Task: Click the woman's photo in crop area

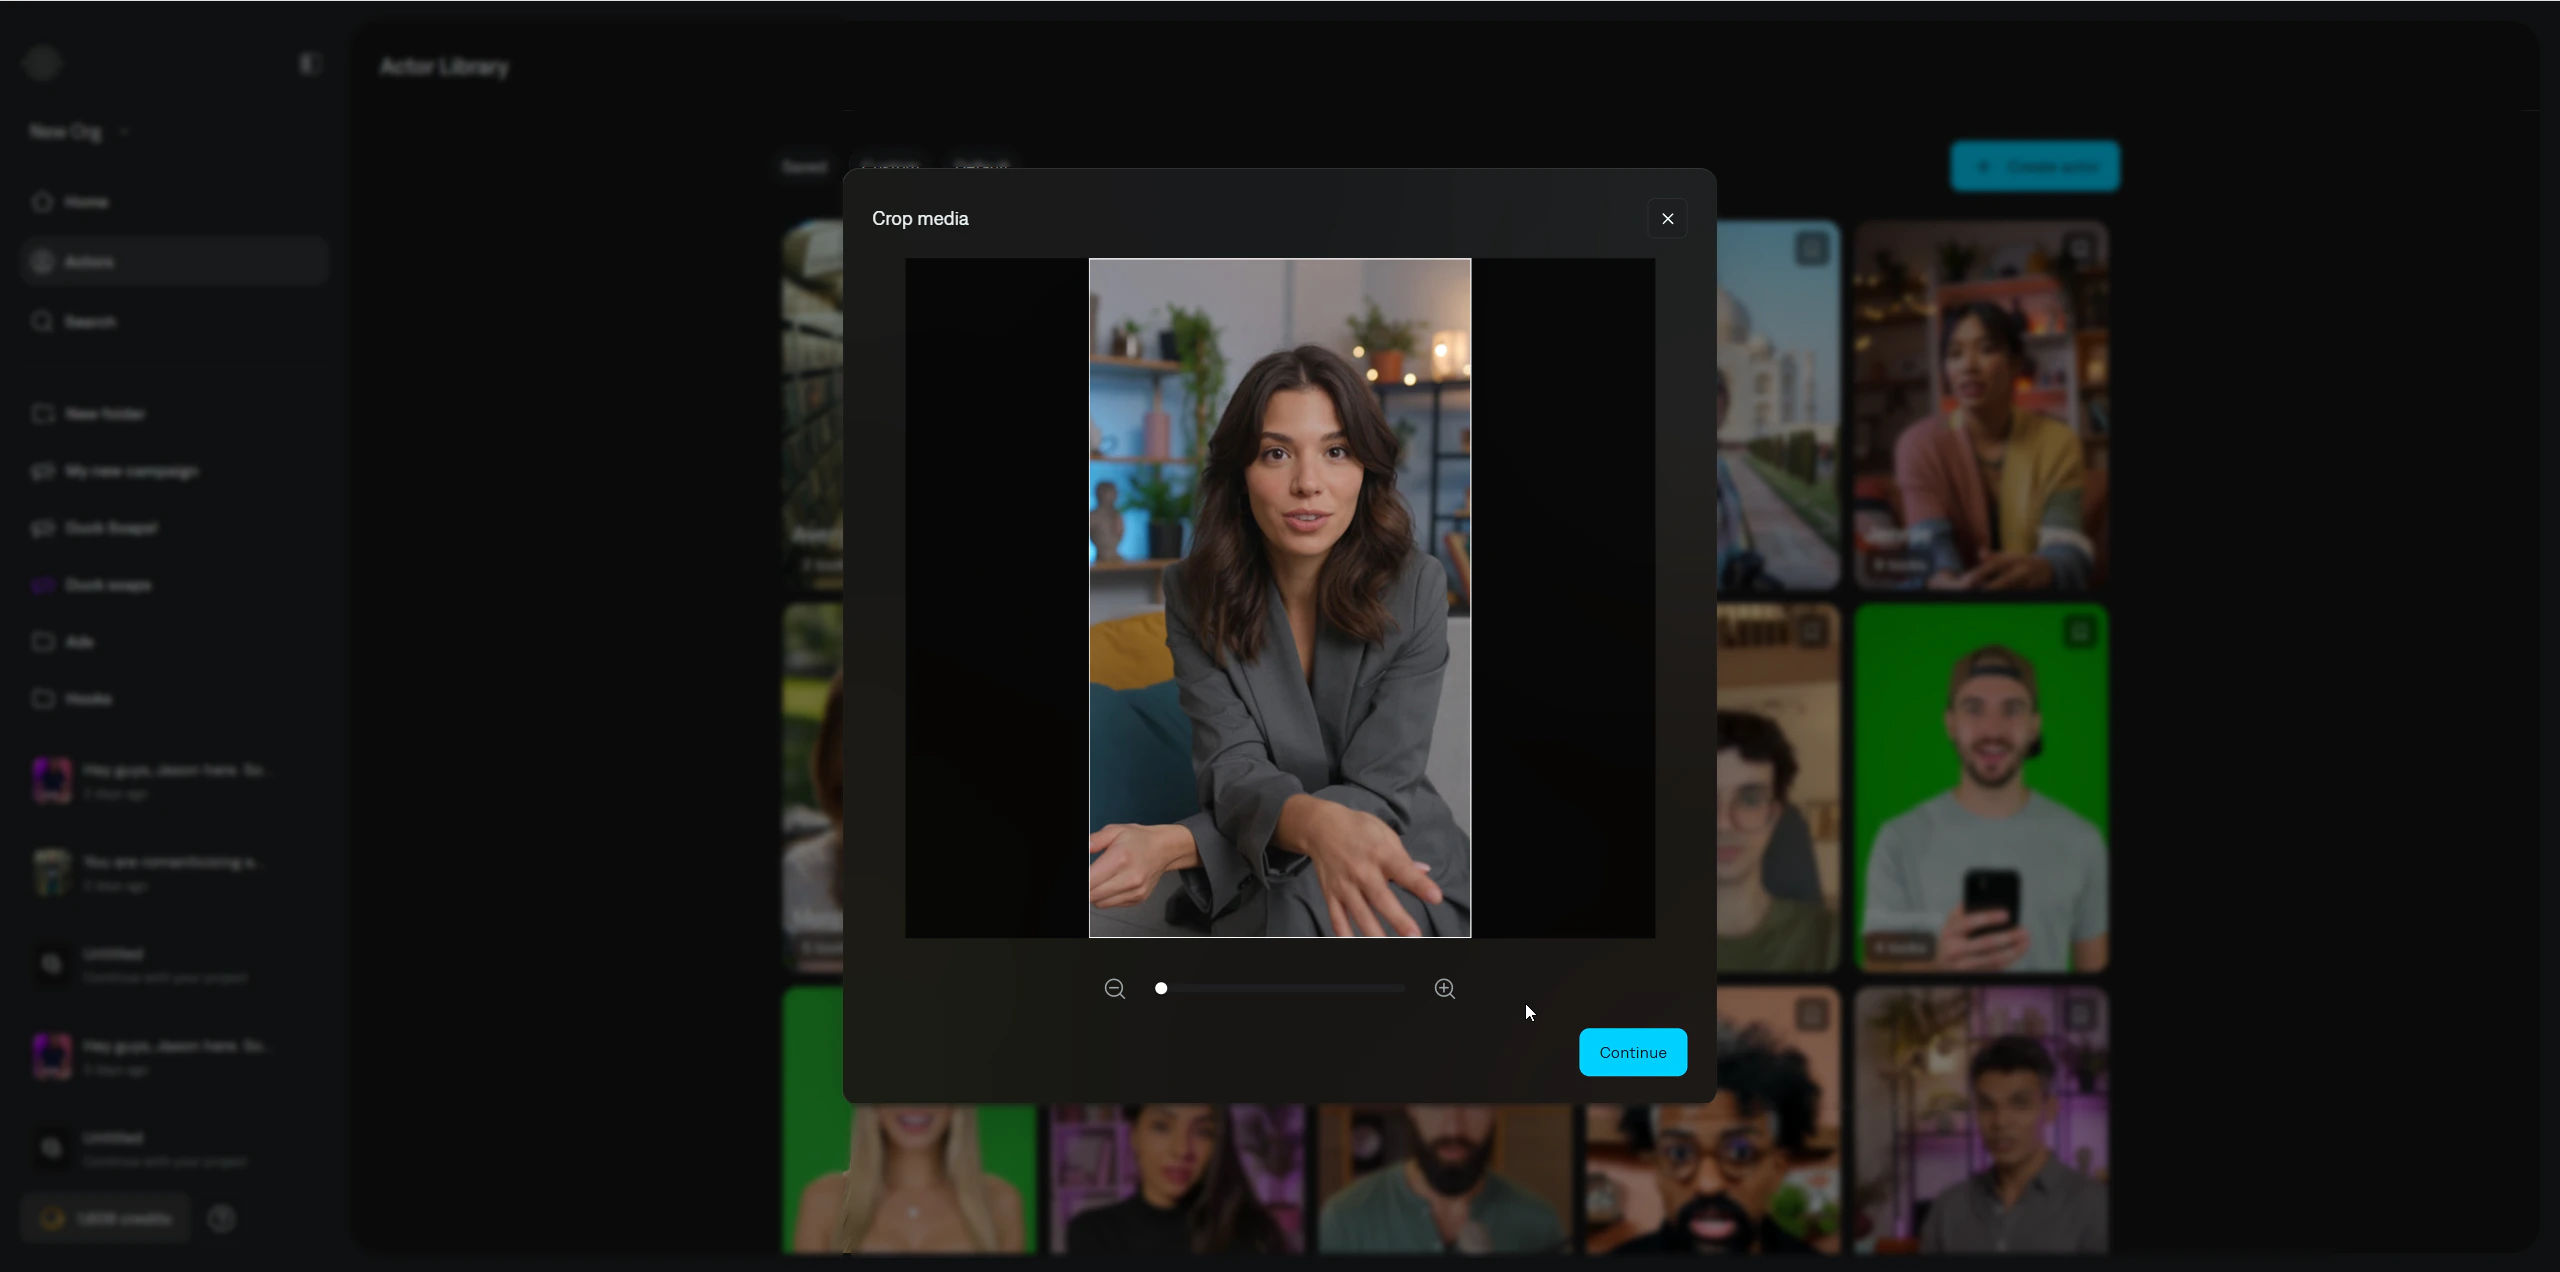Action: coord(1280,598)
